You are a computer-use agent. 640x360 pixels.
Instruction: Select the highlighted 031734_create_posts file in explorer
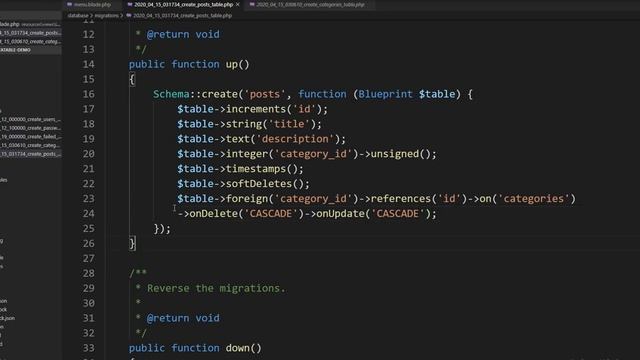tap(31, 154)
